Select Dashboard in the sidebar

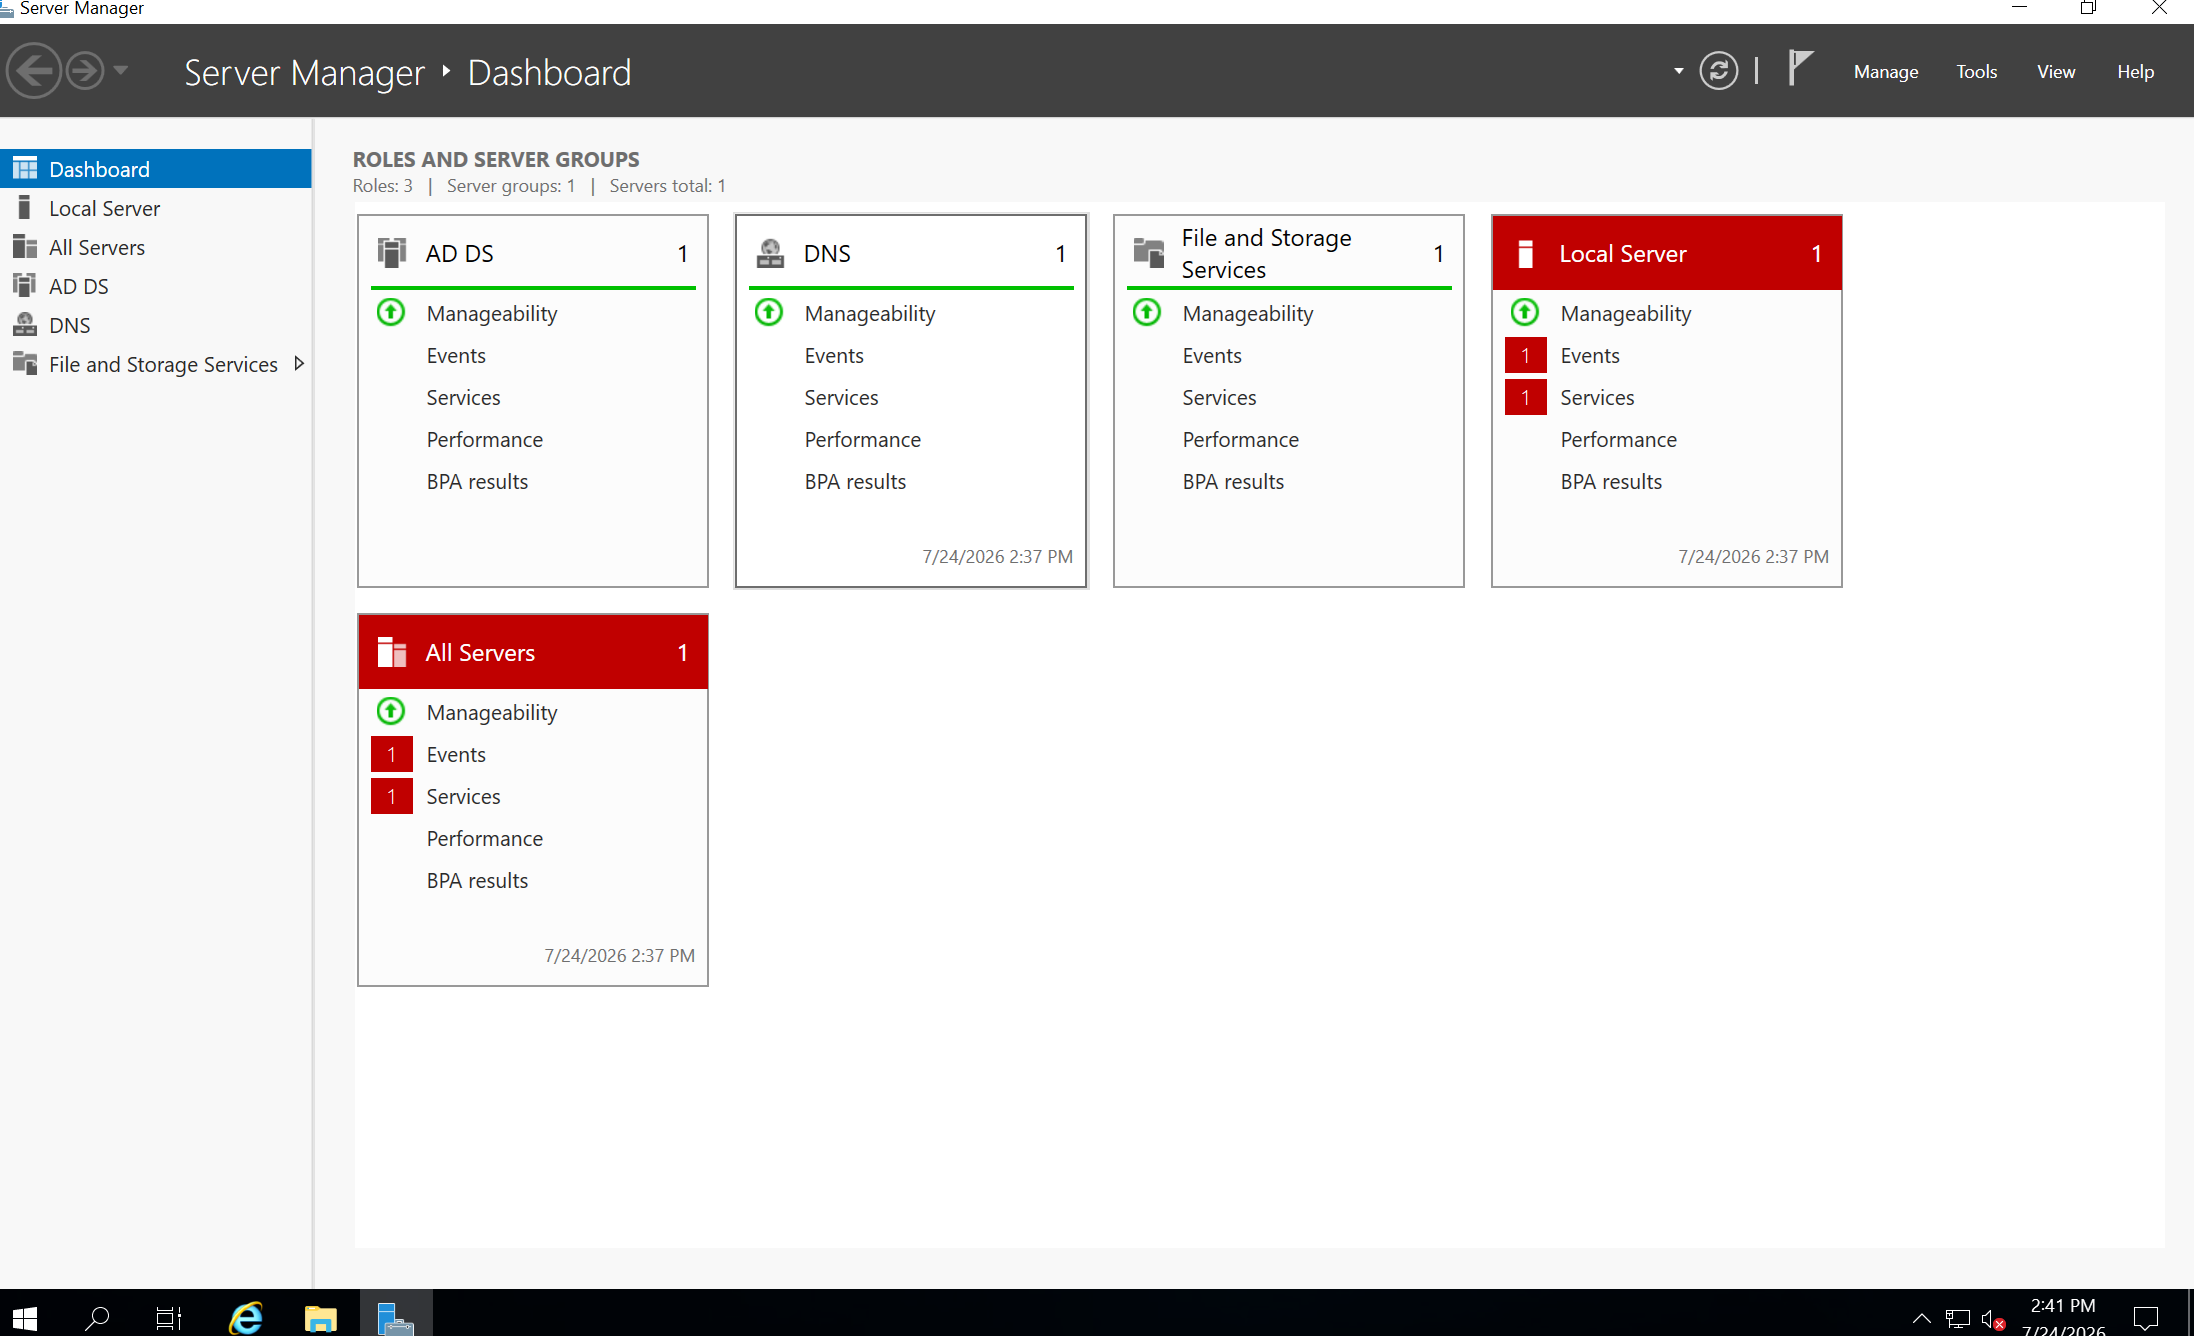156,169
